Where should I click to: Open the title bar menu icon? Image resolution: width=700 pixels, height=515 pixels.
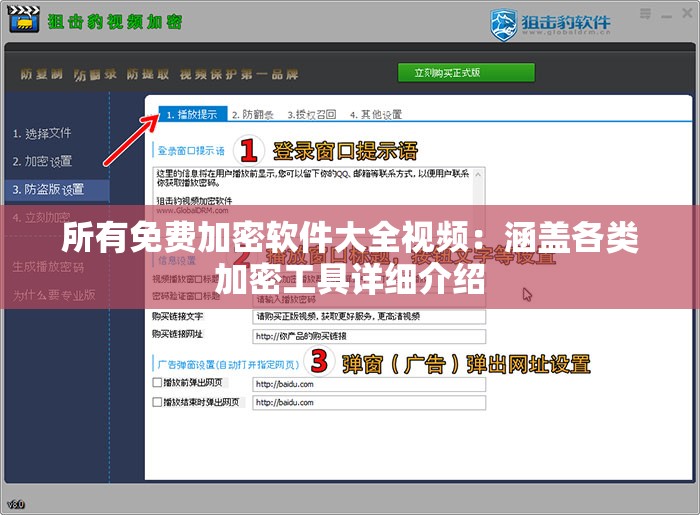point(645,14)
